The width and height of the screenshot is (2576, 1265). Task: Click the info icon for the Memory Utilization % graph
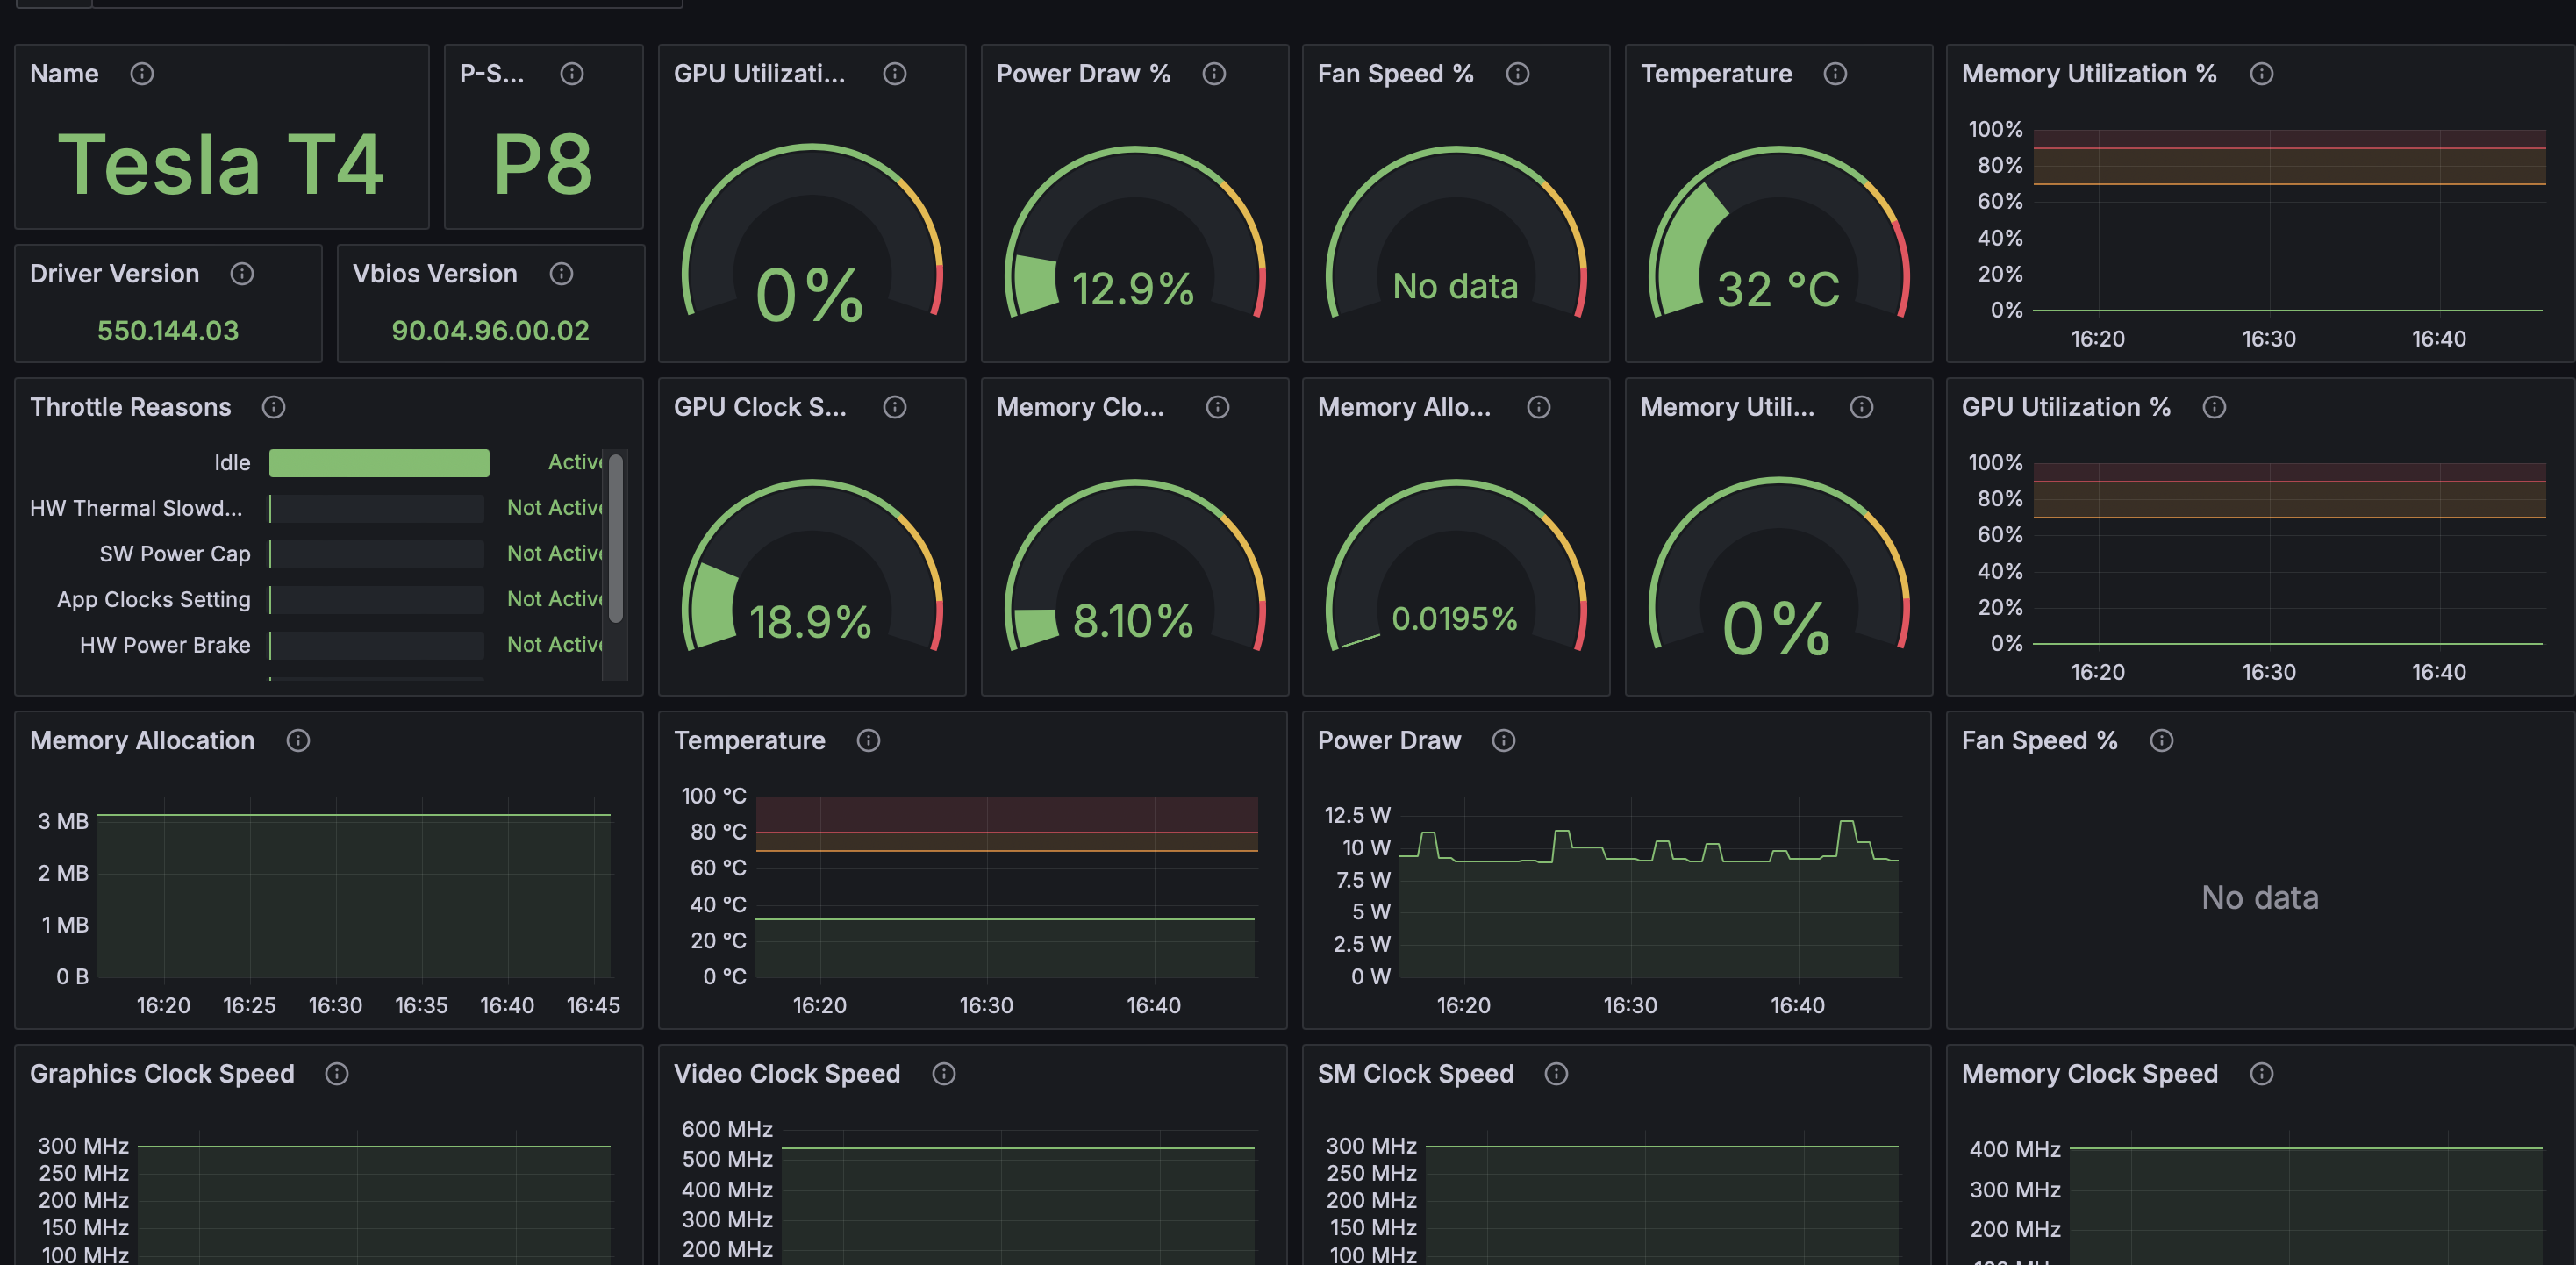click(2262, 74)
